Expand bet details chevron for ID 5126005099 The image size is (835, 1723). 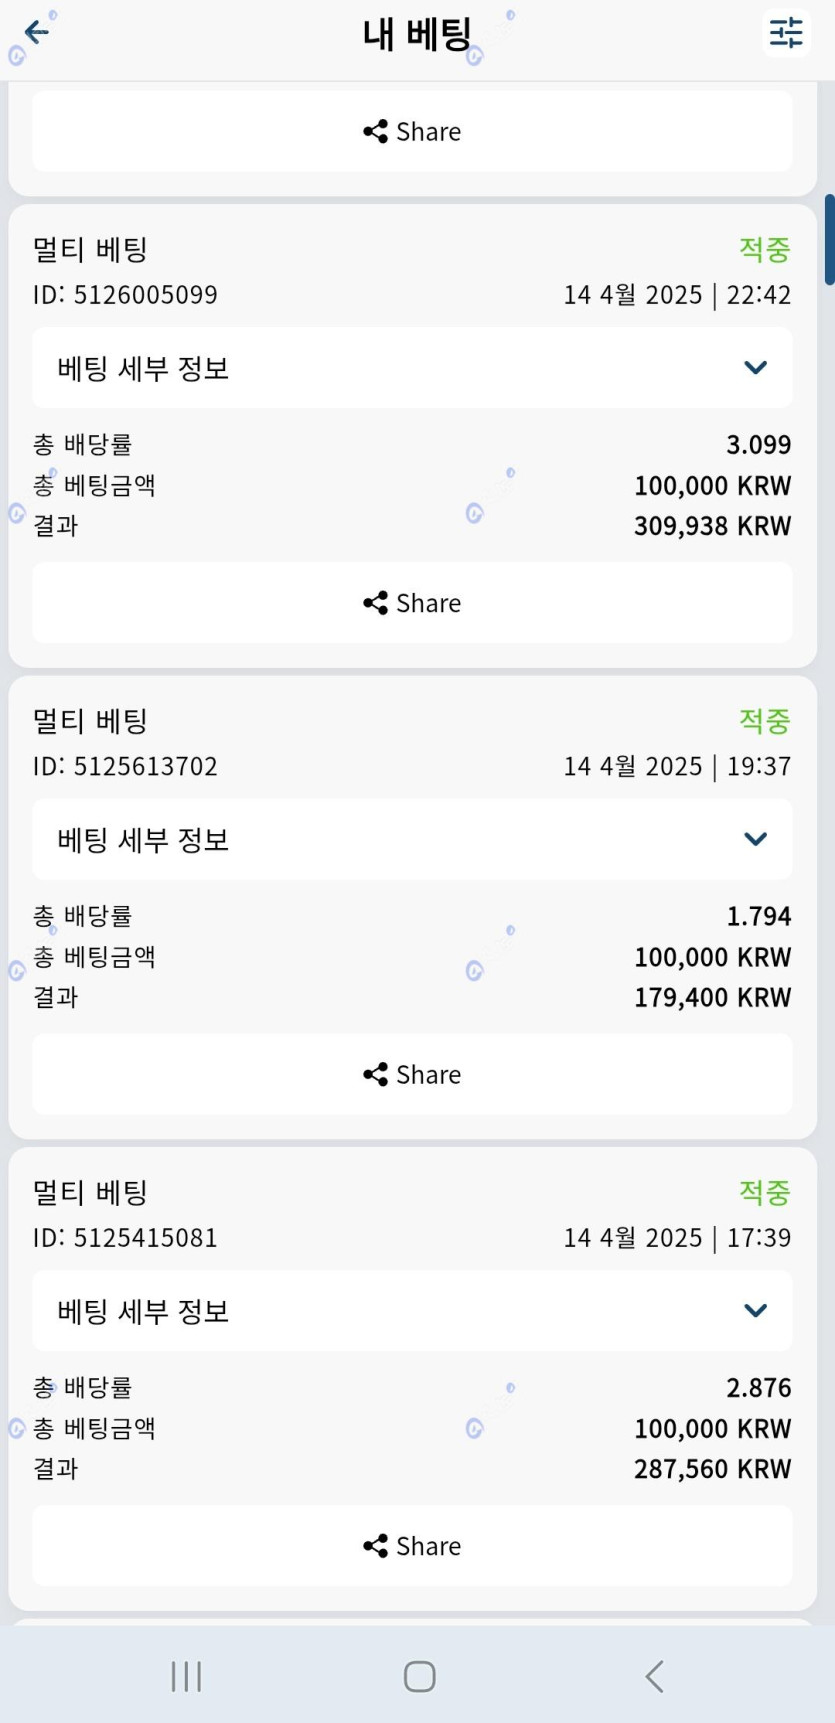pyautogui.click(x=756, y=368)
